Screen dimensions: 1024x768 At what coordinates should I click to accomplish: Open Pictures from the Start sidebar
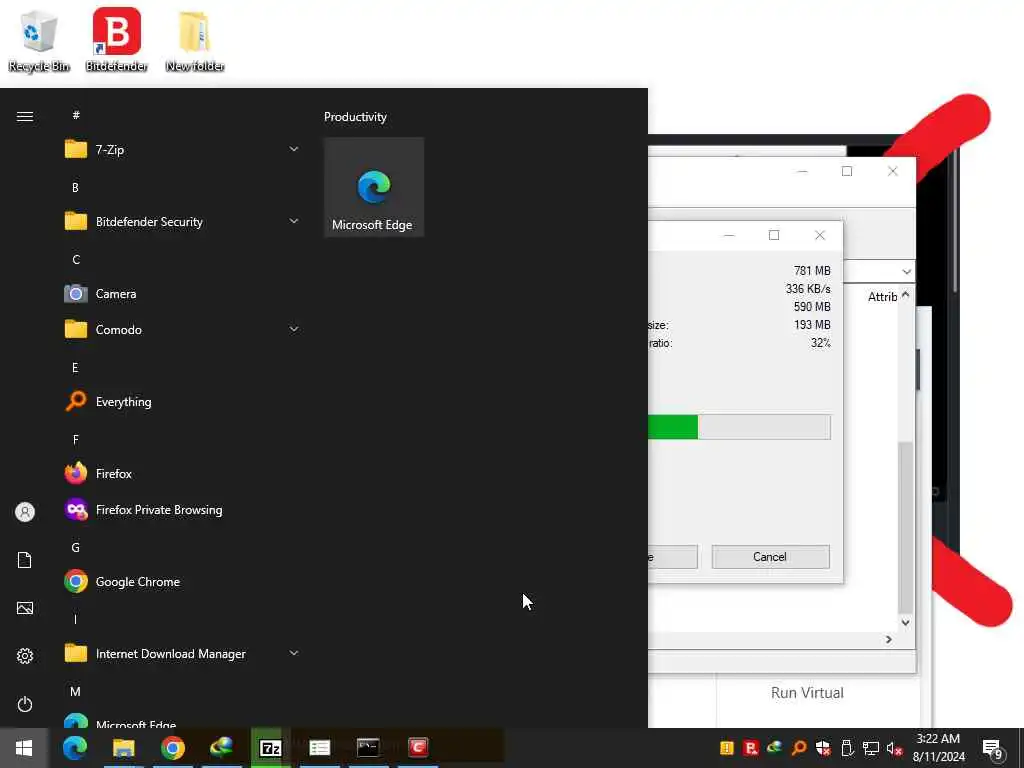(25, 608)
